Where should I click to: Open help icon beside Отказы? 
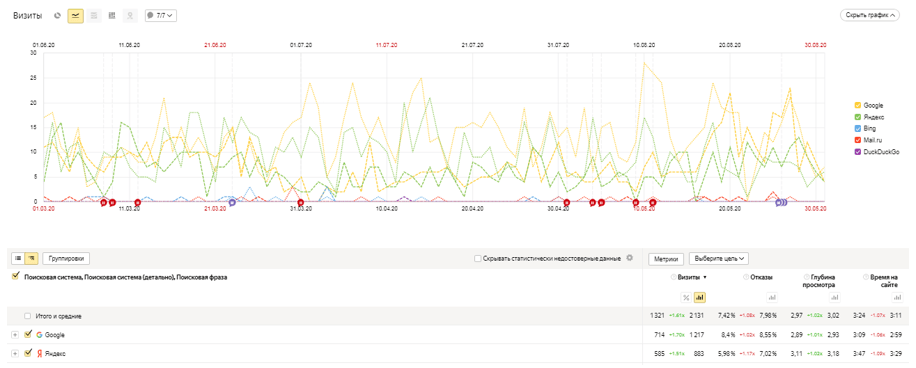(746, 277)
